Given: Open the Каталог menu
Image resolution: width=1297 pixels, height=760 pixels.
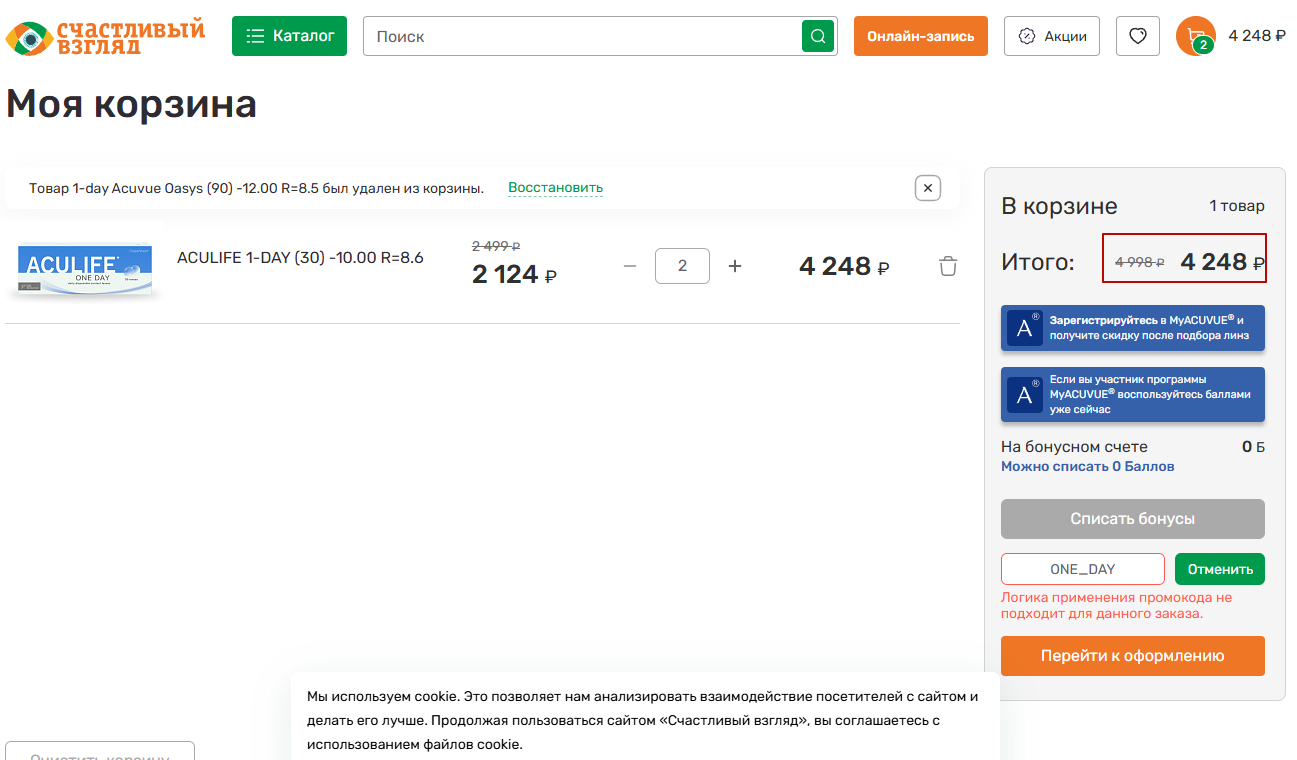Looking at the screenshot, I should pyautogui.click(x=290, y=36).
